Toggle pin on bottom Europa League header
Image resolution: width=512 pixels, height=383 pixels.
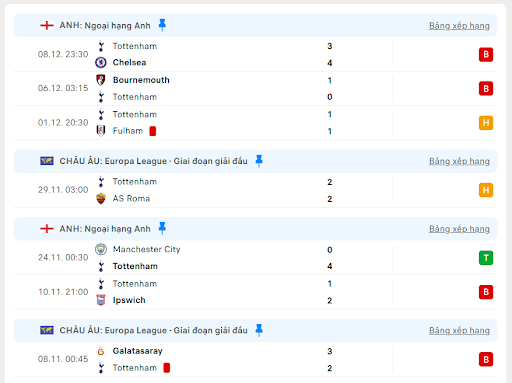[x=259, y=330]
